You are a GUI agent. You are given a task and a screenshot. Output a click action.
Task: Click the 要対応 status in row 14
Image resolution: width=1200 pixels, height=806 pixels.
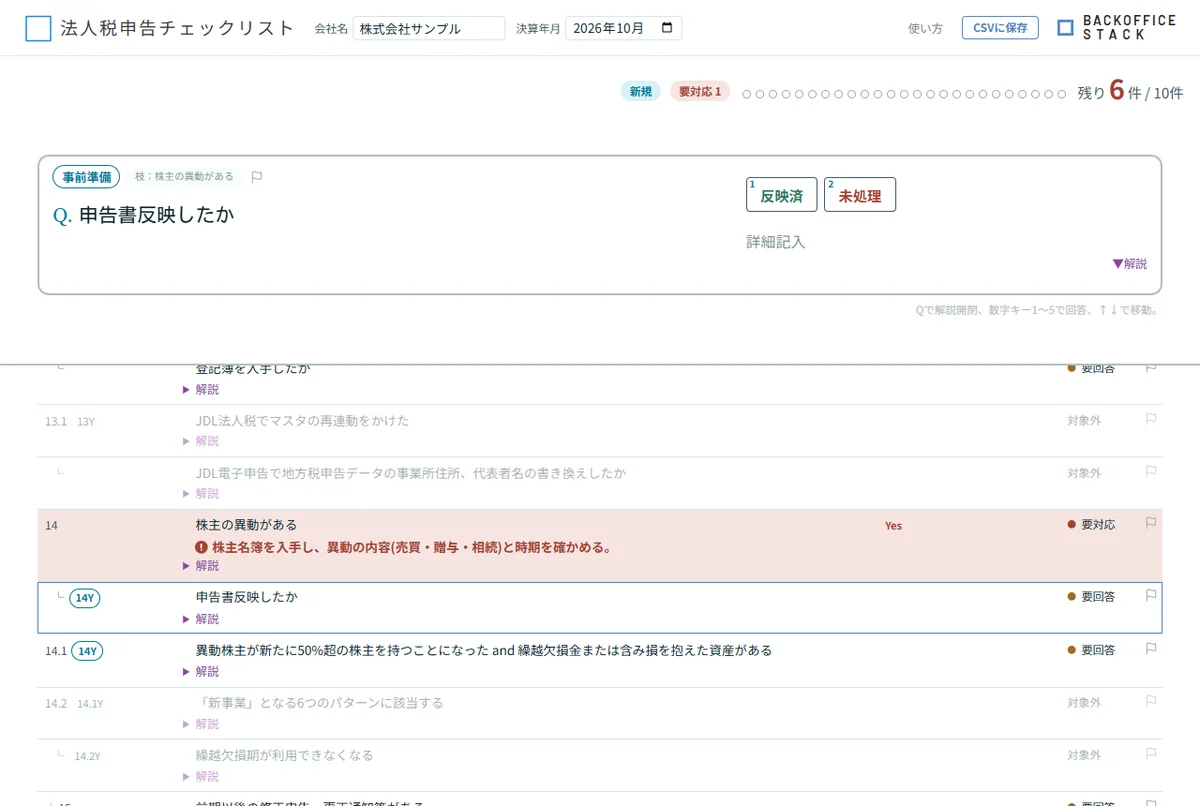click(x=1091, y=524)
